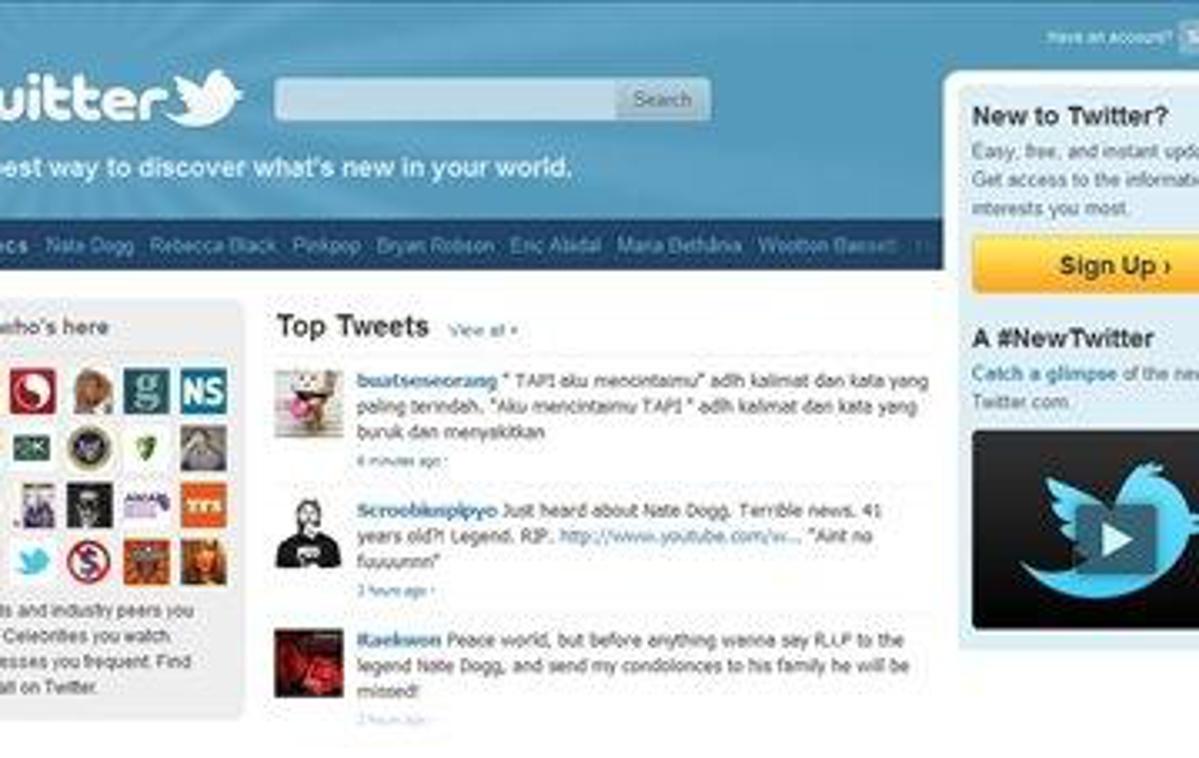Open the Bryan Robson trending topic
This screenshot has height=758, width=1199.
(435, 246)
